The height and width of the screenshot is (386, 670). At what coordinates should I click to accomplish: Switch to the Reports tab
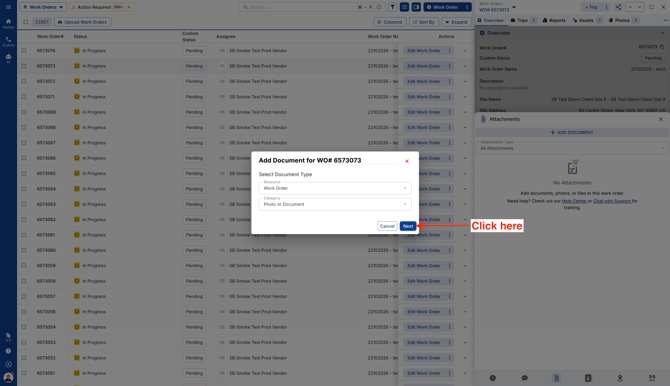554,21
